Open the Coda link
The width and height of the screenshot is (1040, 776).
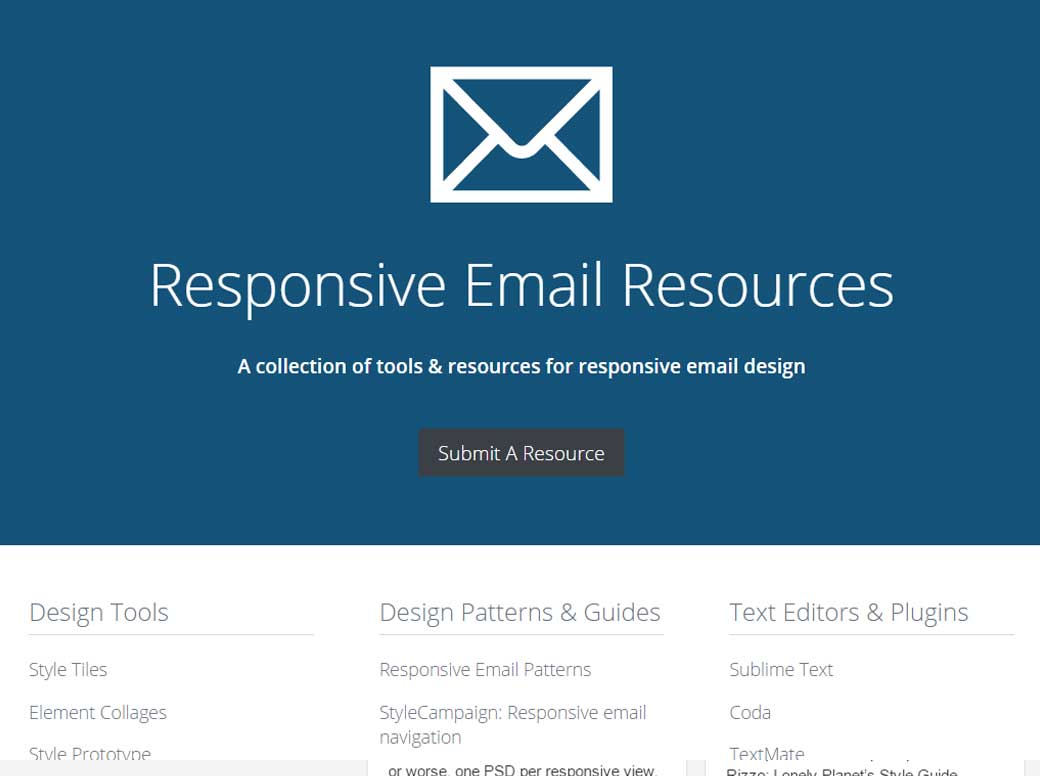749,712
